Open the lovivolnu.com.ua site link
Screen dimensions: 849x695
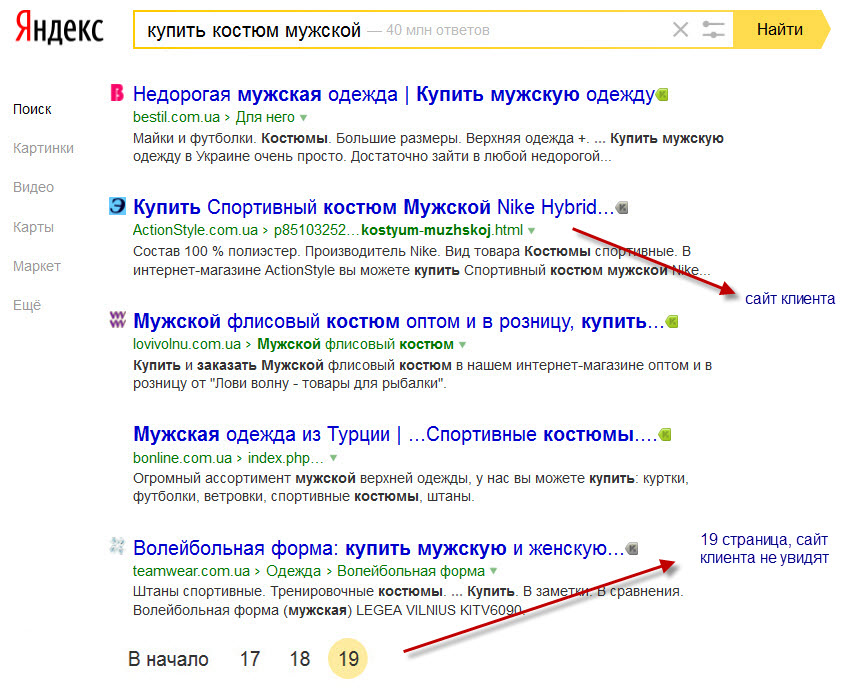pos(187,344)
